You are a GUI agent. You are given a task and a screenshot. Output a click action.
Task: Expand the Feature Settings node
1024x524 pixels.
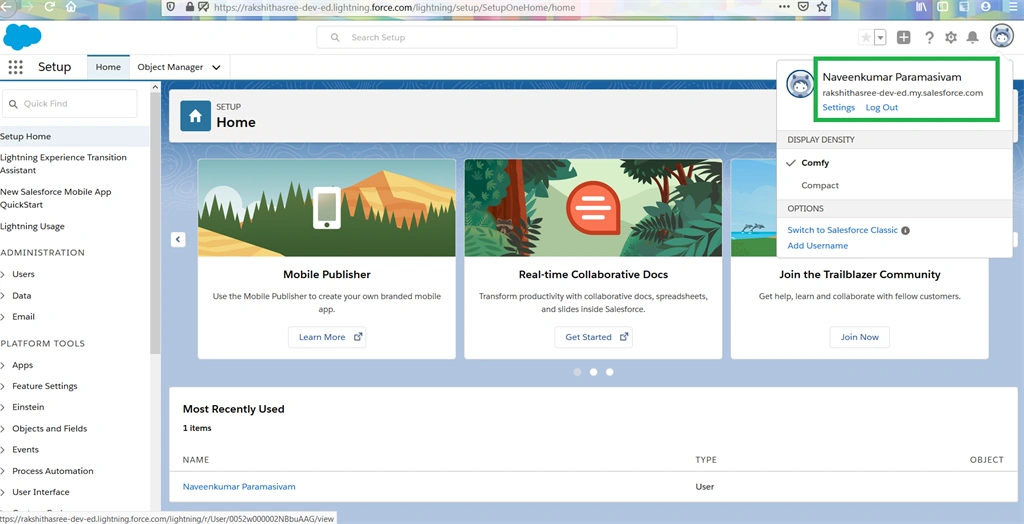[x=3, y=386]
